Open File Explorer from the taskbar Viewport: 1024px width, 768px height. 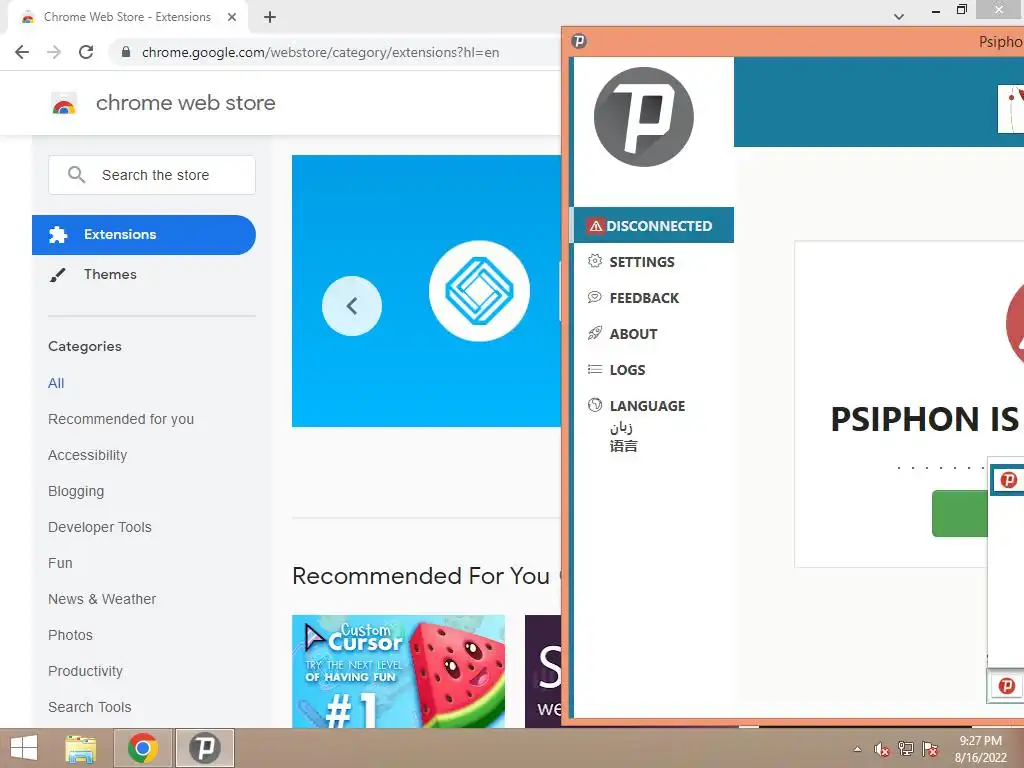[x=80, y=748]
